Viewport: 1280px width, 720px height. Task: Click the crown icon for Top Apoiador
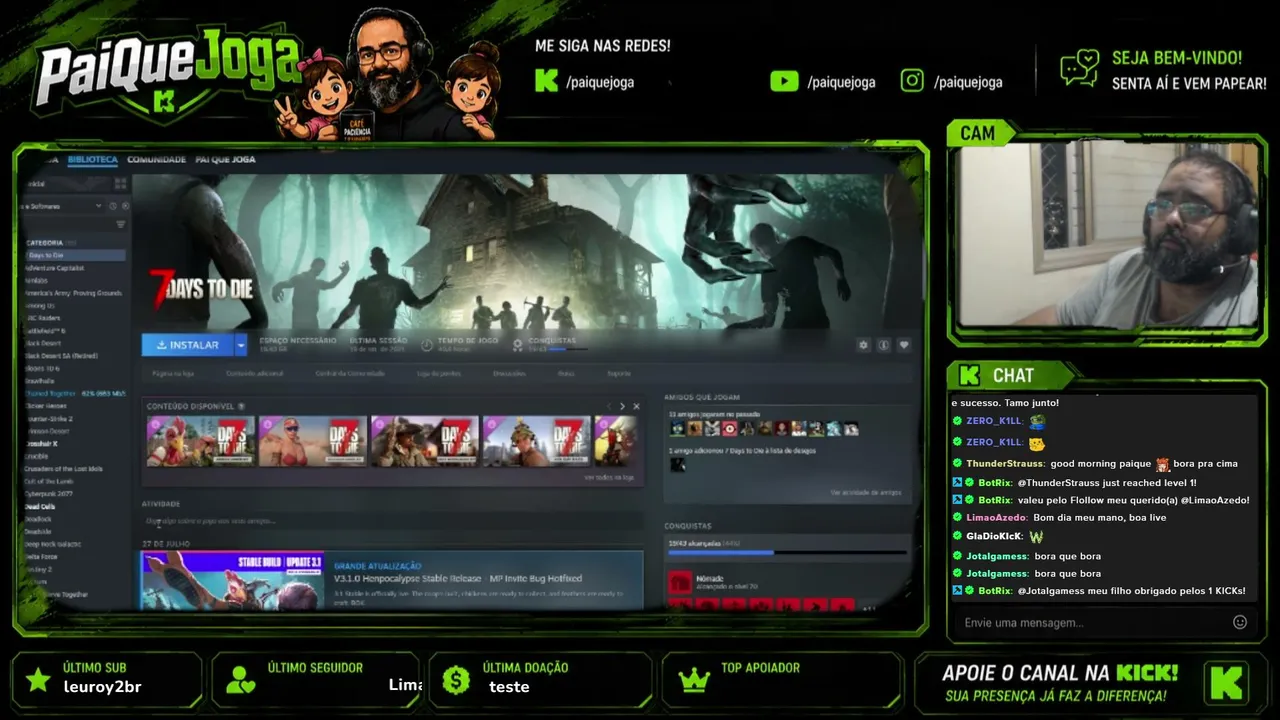[694, 680]
